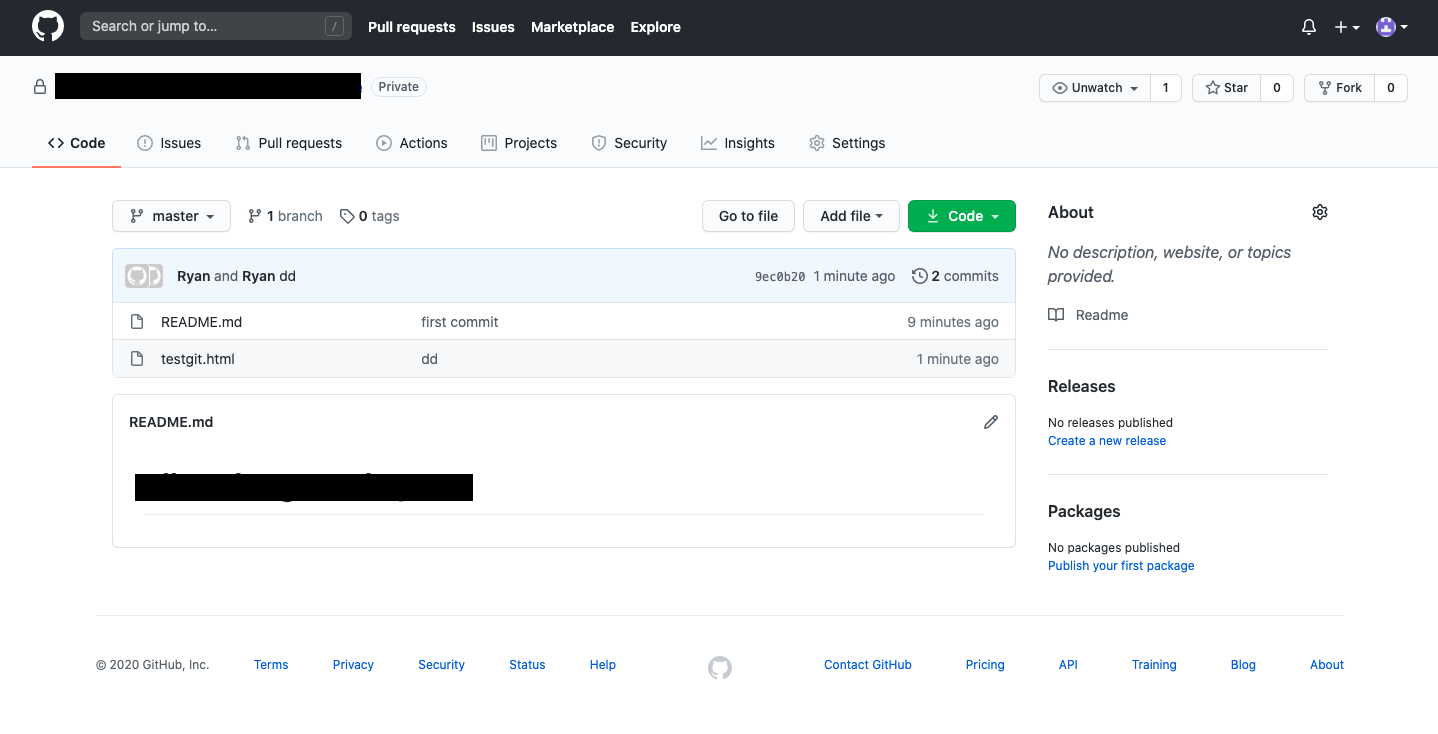This screenshot has height=734, width=1438.
Task: Click the slash shortcut icon in search
Action: coord(334,27)
